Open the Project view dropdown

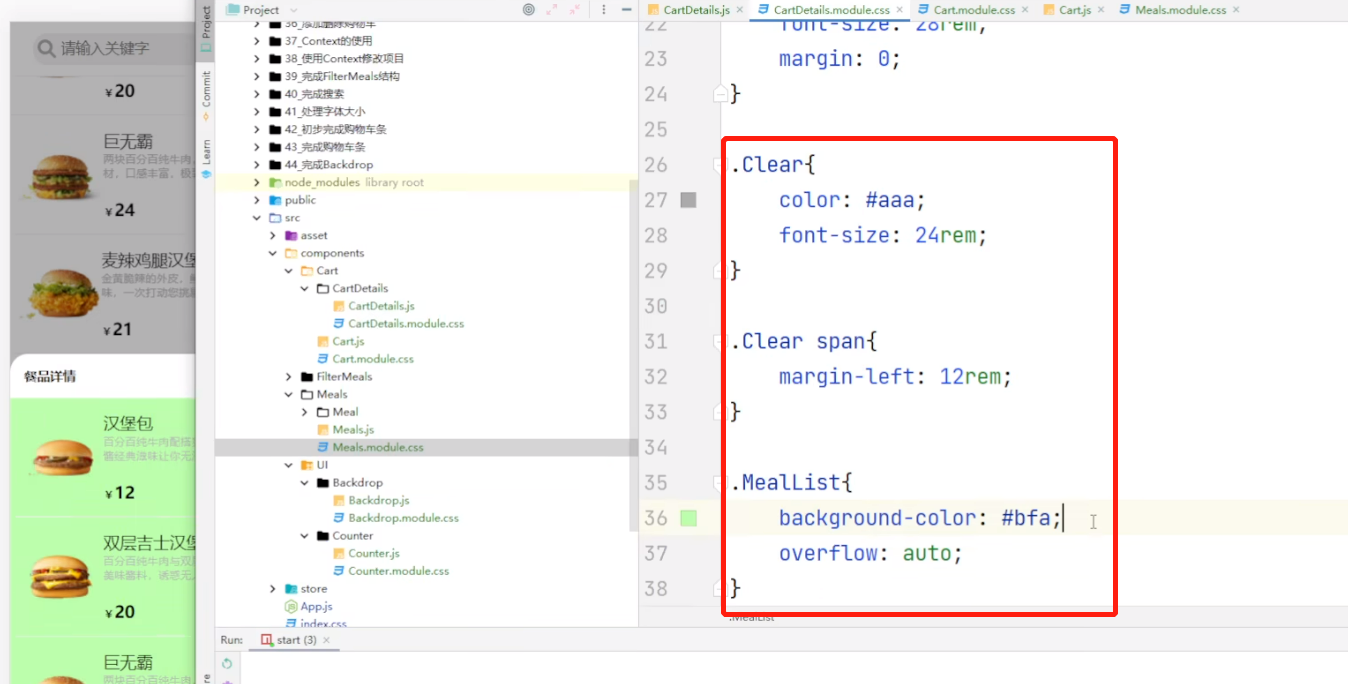261,10
